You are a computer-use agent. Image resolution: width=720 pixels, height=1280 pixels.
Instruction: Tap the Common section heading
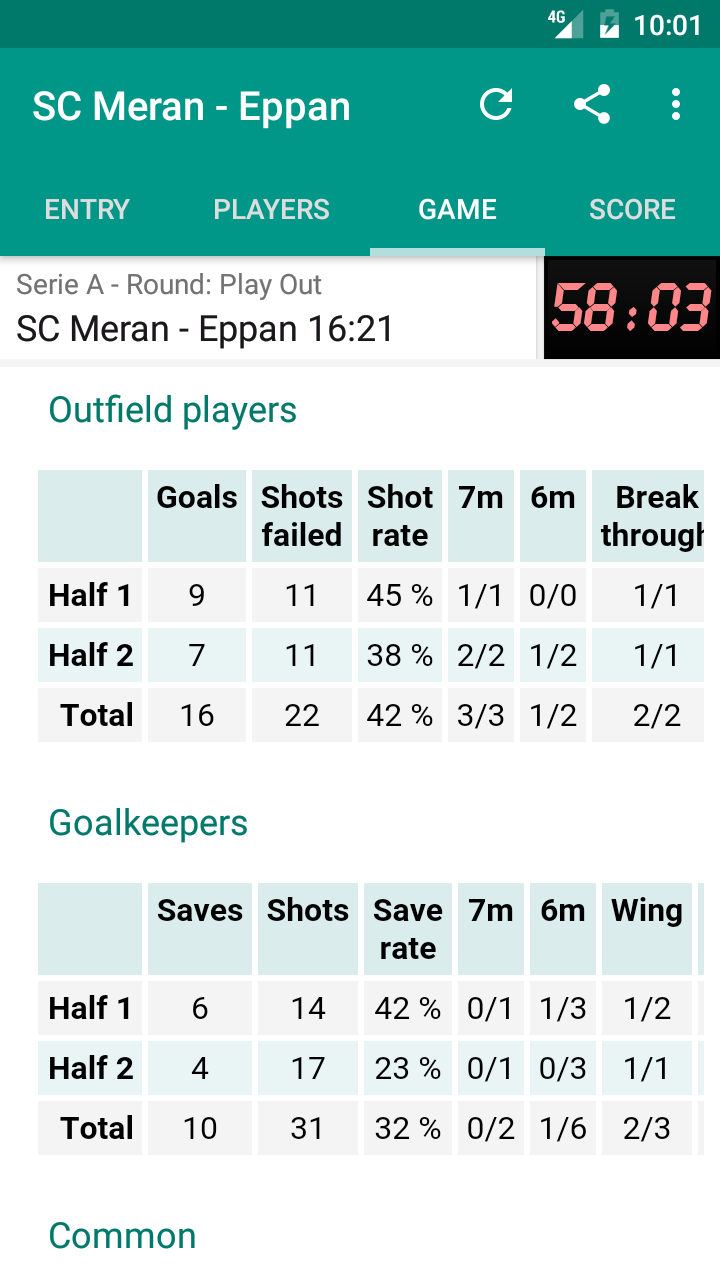pos(122,1236)
